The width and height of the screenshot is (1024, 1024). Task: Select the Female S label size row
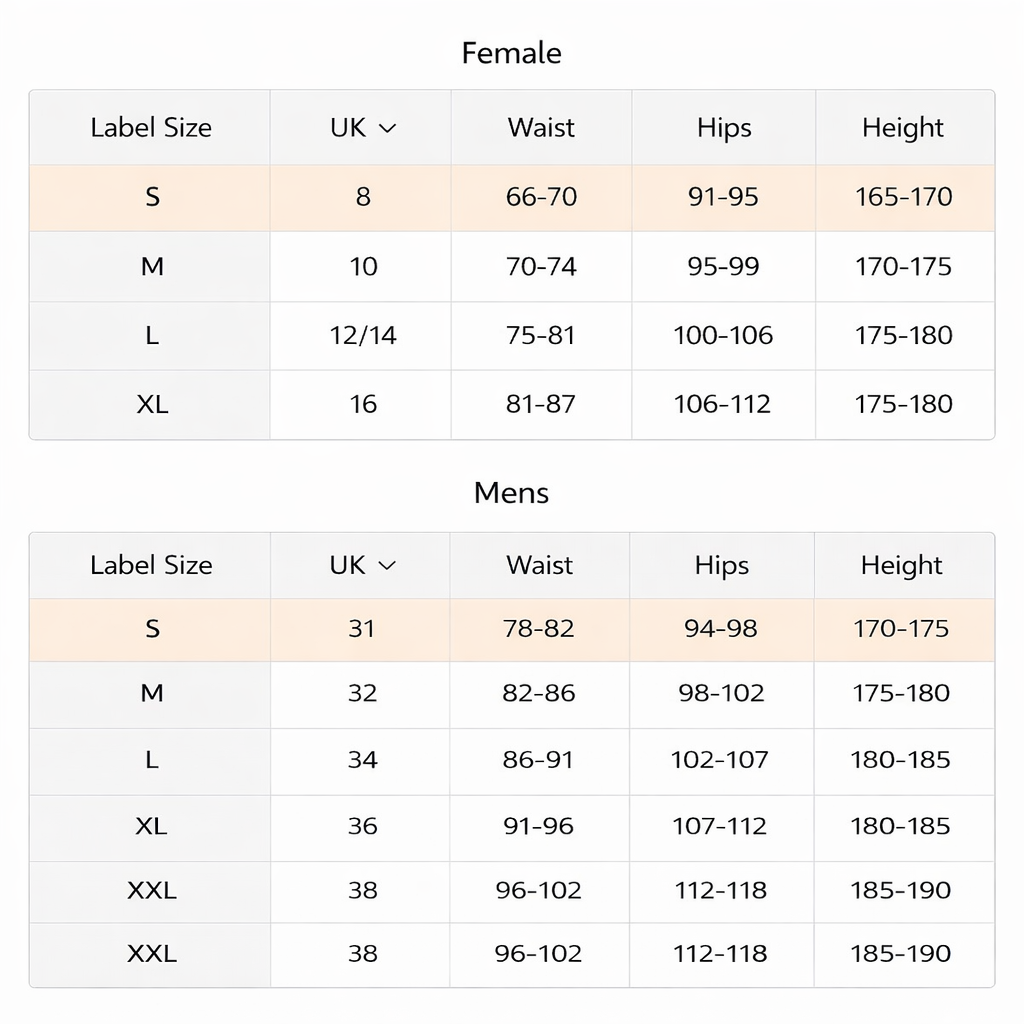tap(512, 197)
